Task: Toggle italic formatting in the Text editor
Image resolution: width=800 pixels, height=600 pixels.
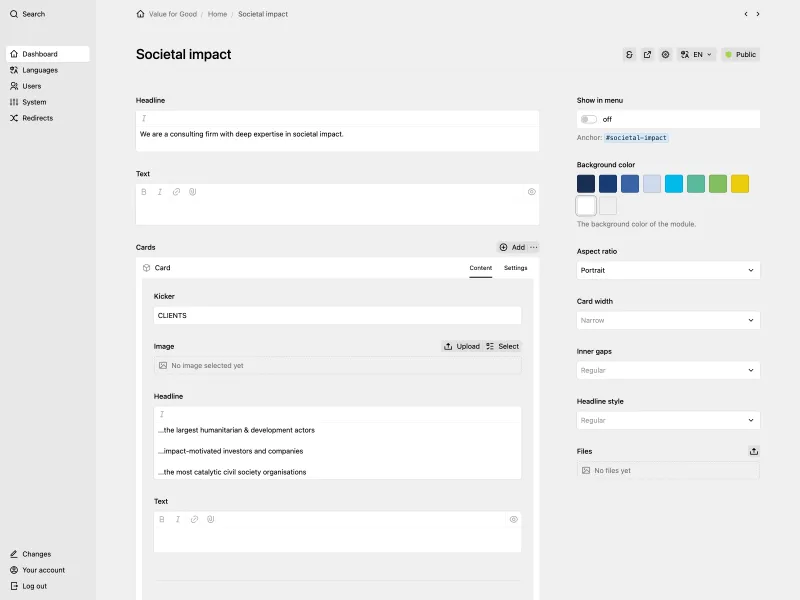Action: 161,191
